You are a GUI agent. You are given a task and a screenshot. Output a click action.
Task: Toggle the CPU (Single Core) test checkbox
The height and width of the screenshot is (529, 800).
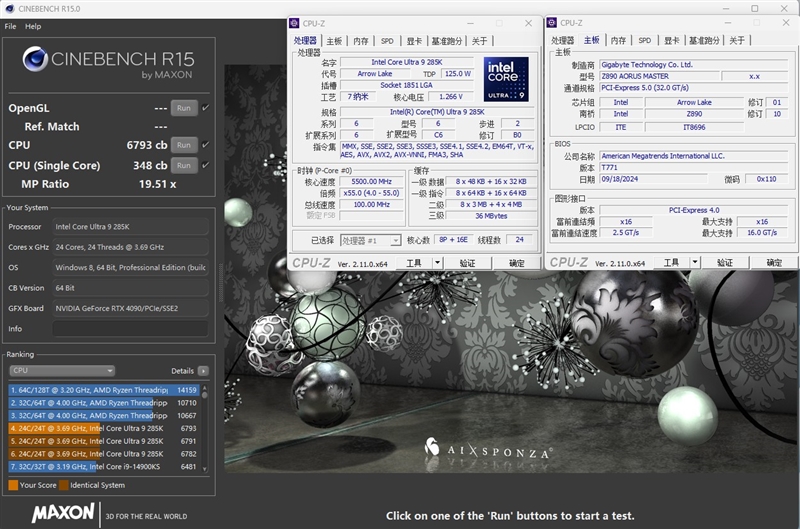206,165
